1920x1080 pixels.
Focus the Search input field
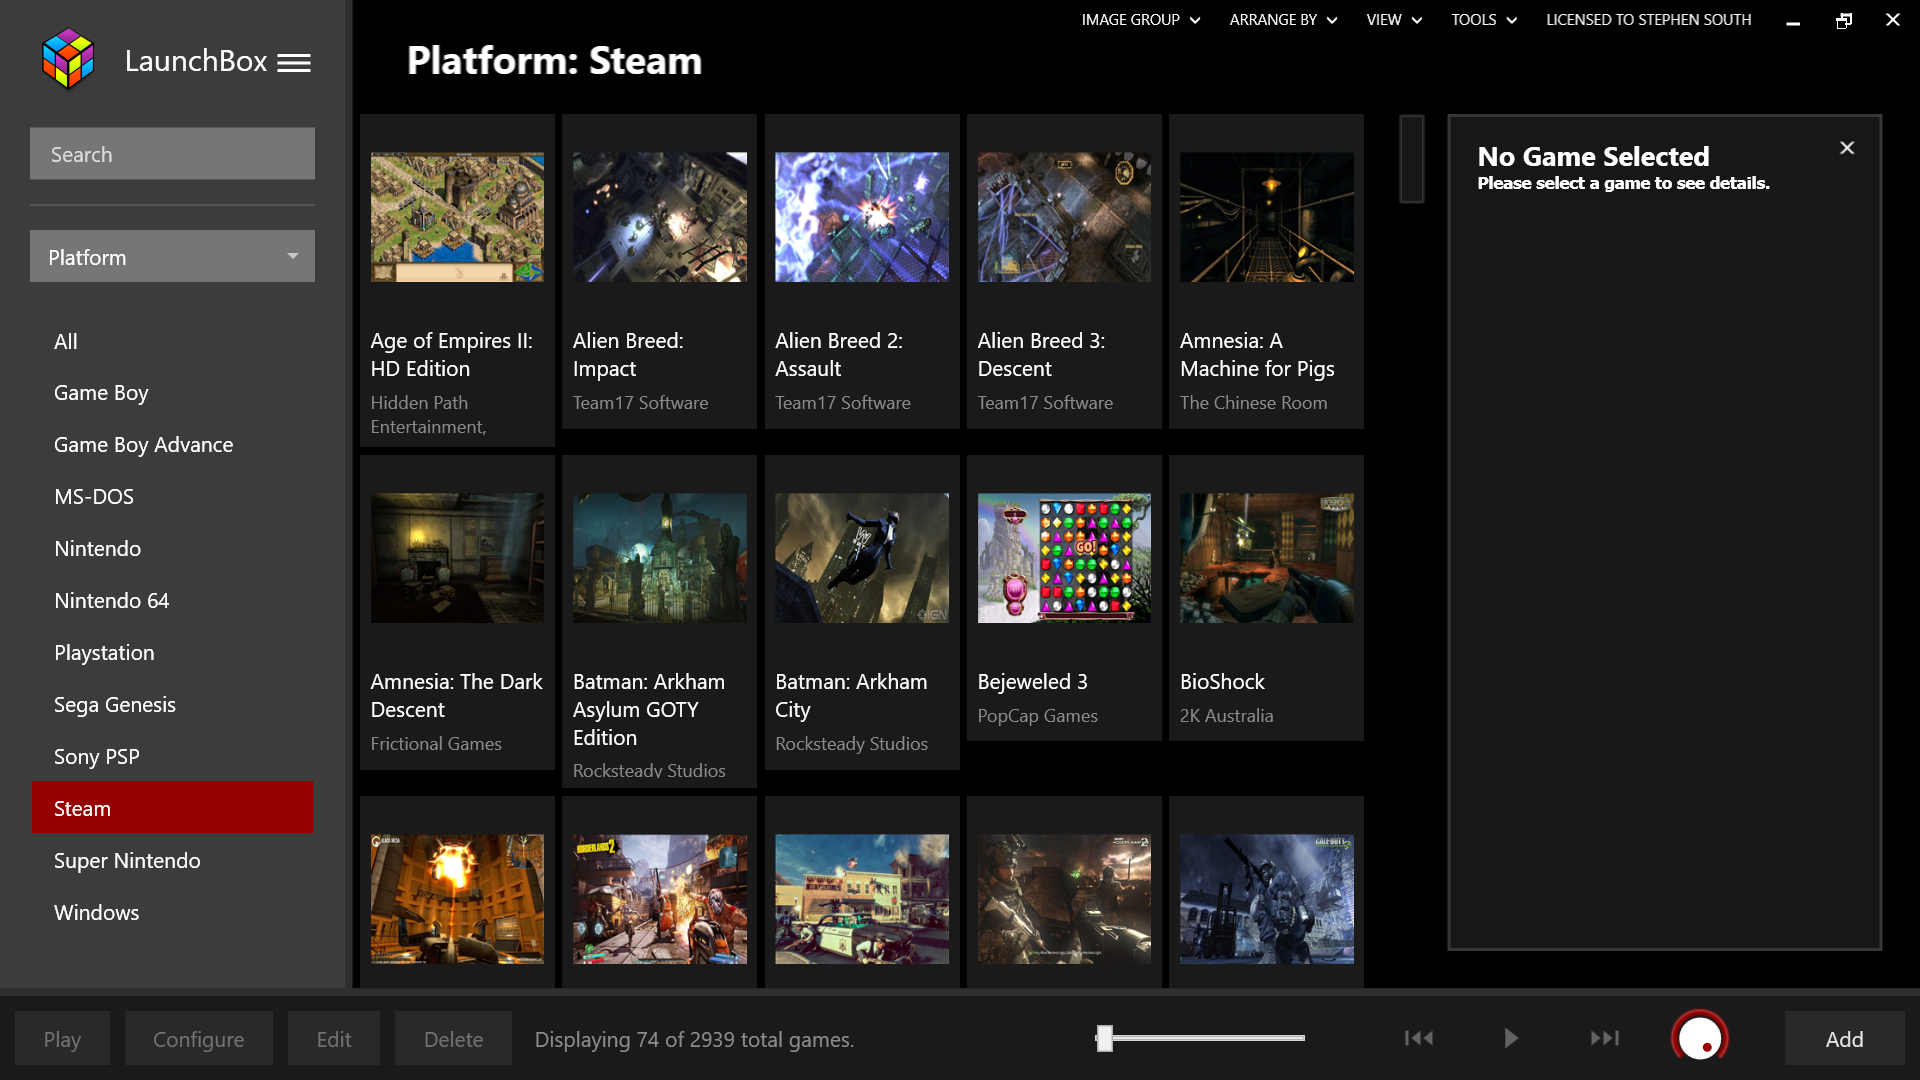[x=172, y=154]
